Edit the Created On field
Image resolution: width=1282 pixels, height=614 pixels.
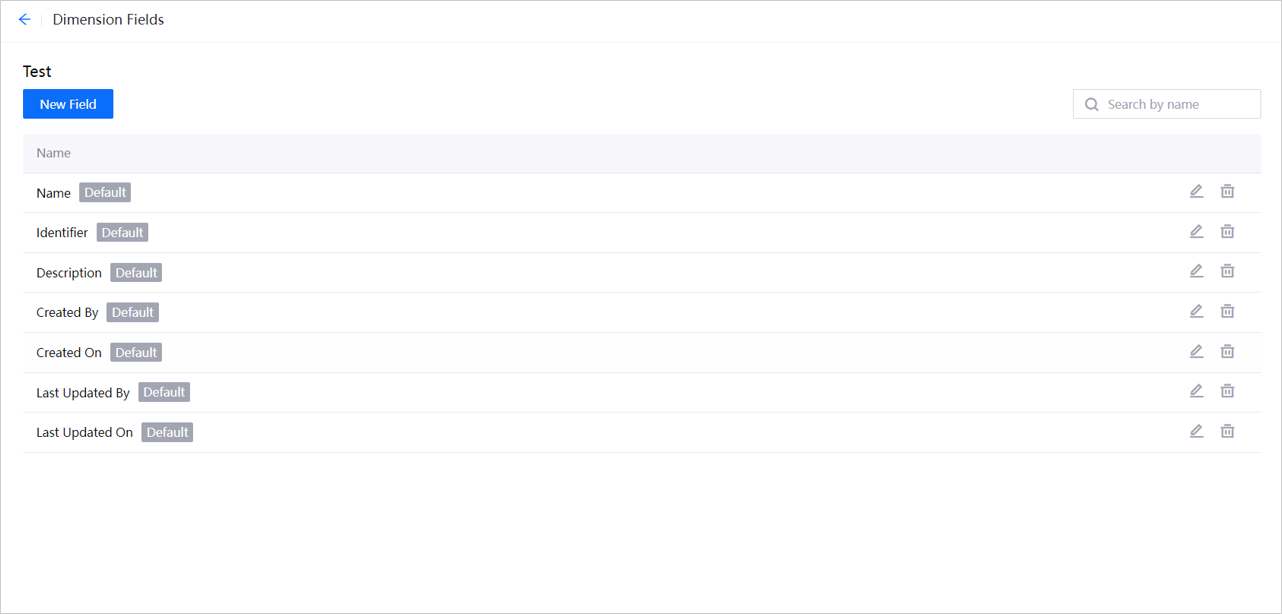click(1196, 351)
